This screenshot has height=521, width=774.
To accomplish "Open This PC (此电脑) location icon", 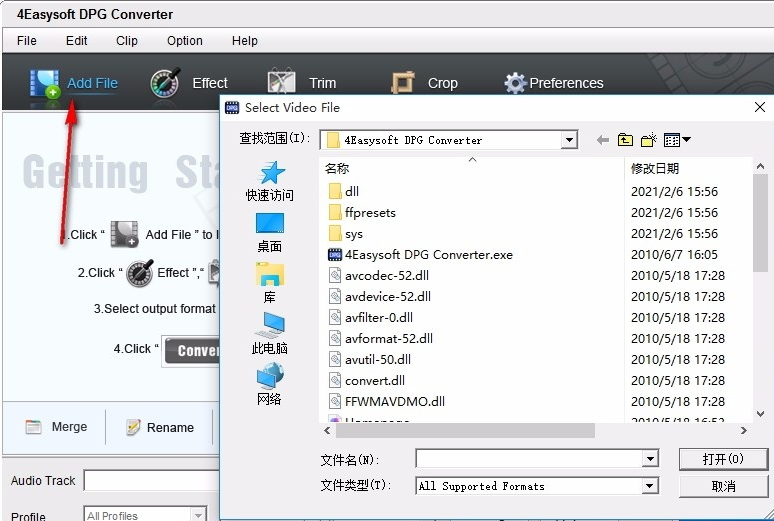I will point(270,325).
